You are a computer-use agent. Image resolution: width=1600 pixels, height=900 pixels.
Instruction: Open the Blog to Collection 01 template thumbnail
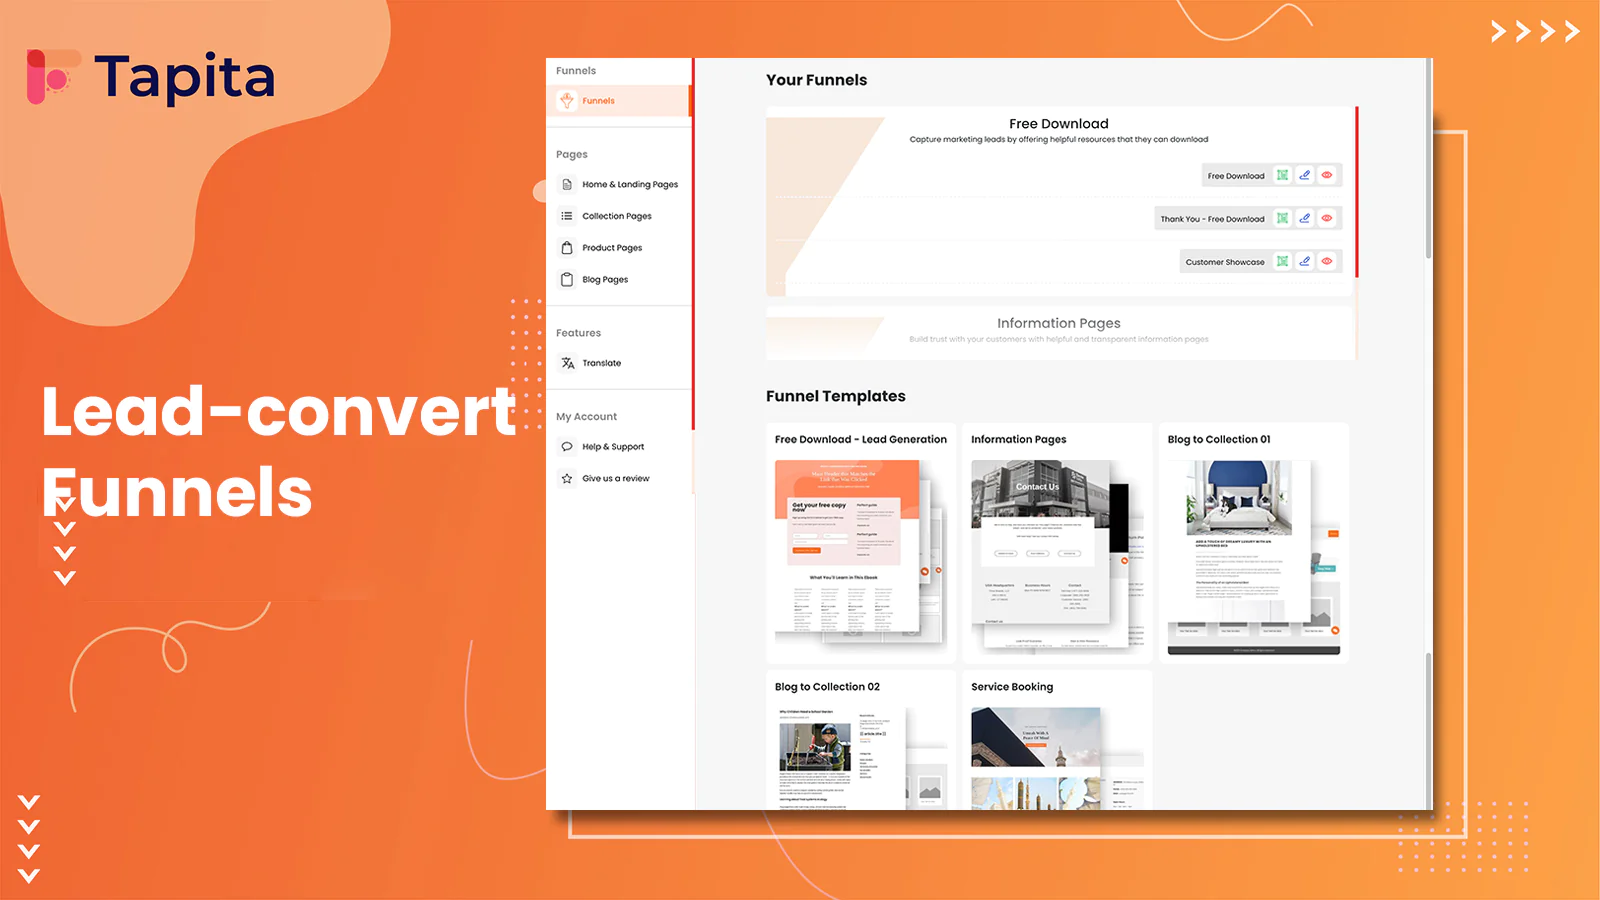point(1254,557)
